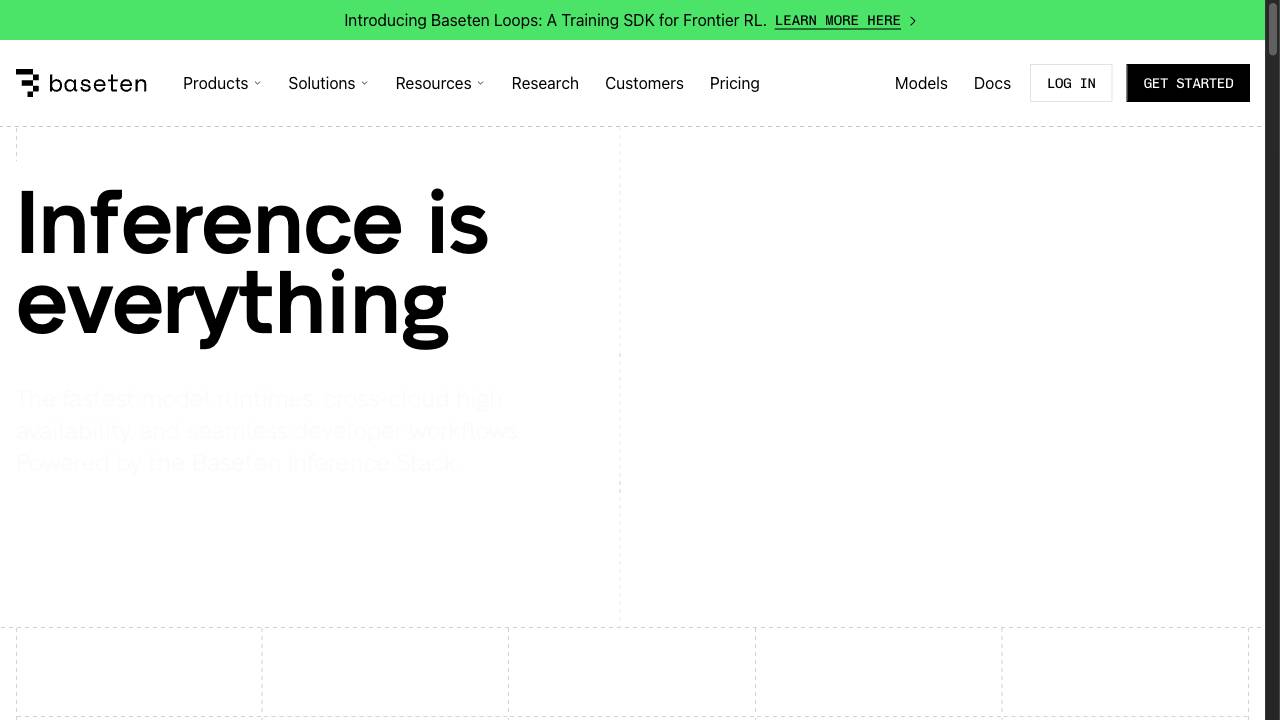
Task: Open the Customers nav item
Action: (x=644, y=83)
